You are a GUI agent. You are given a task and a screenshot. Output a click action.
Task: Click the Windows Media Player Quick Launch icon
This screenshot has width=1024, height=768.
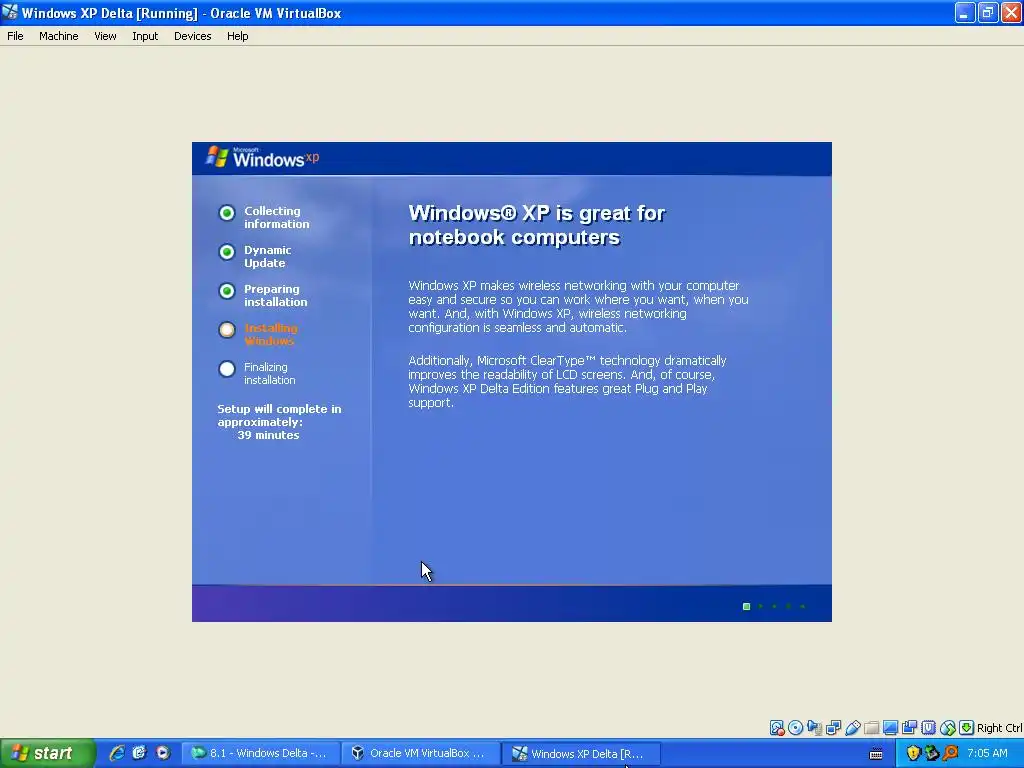click(162, 753)
